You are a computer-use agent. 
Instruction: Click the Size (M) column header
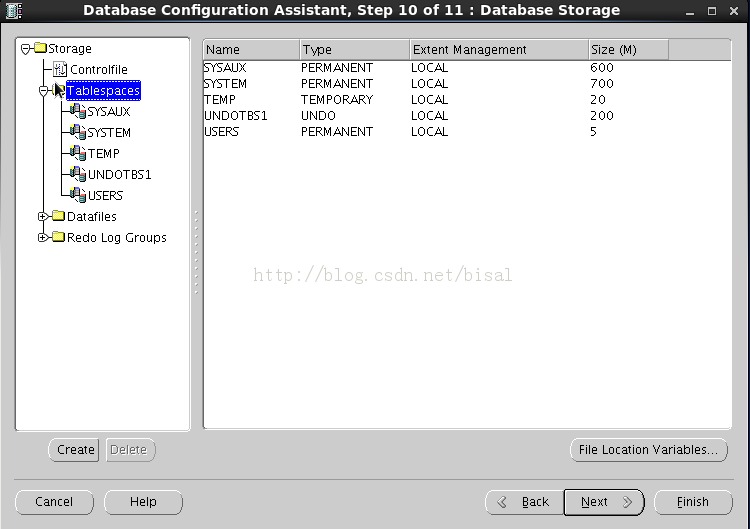tap(628, 50)
